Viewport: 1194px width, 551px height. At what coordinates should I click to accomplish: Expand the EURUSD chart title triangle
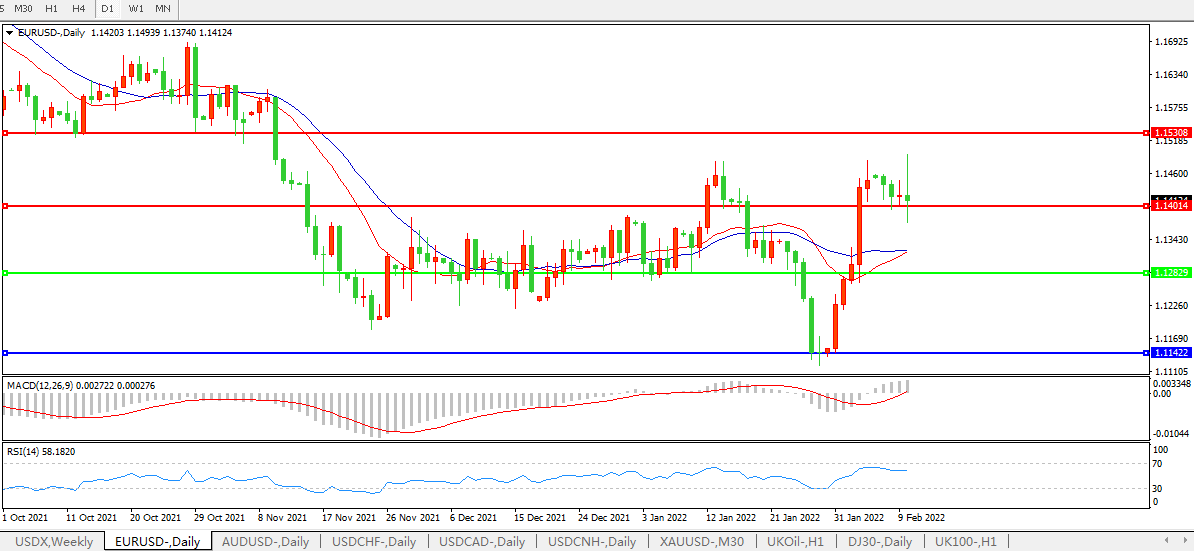[10, 33]
